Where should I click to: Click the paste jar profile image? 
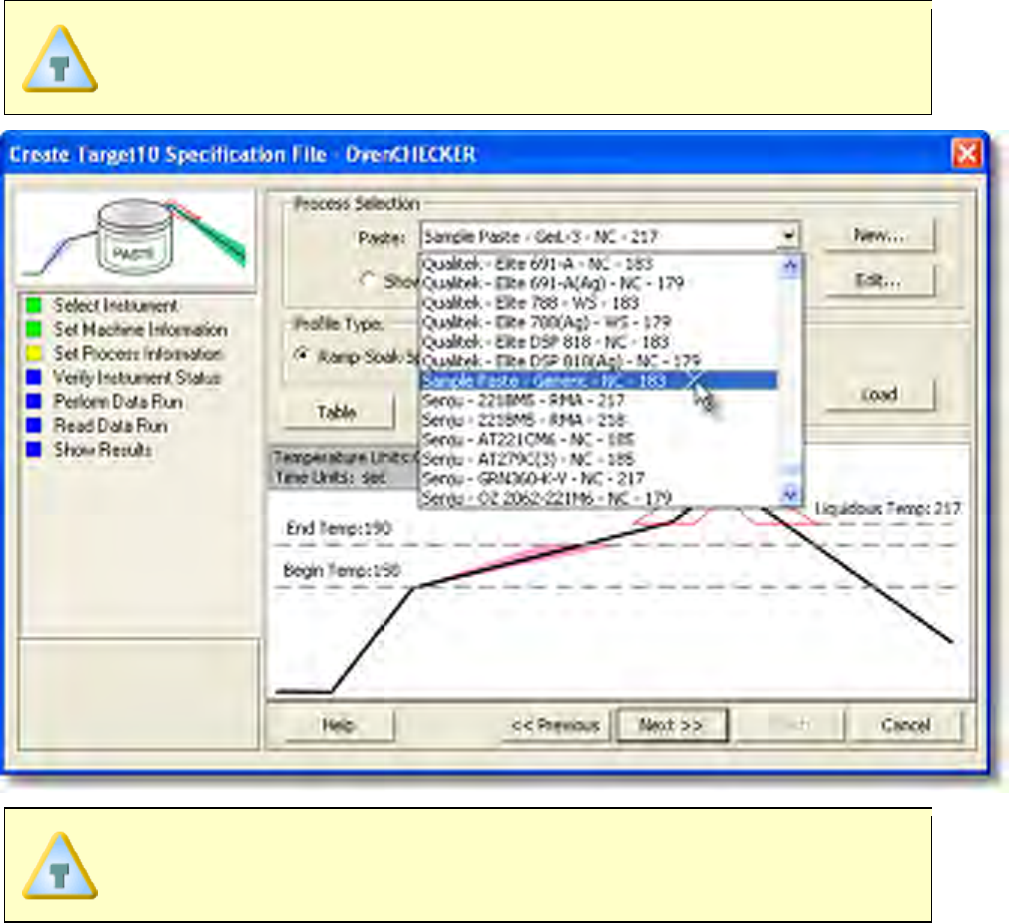tap(136, 238)
